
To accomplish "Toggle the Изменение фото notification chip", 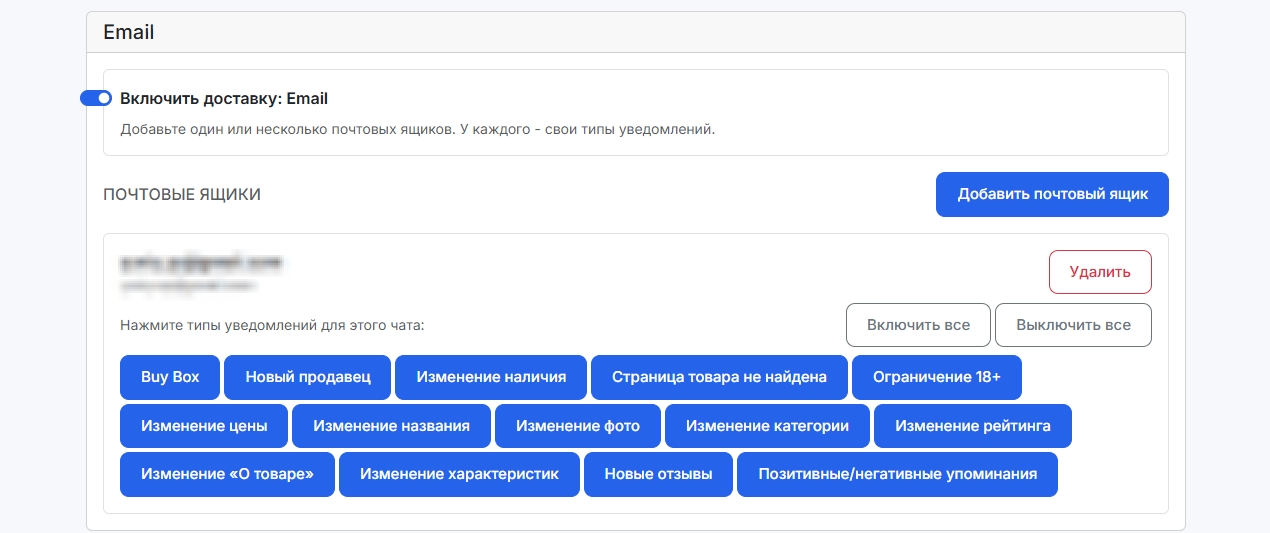I will point(578,426).
